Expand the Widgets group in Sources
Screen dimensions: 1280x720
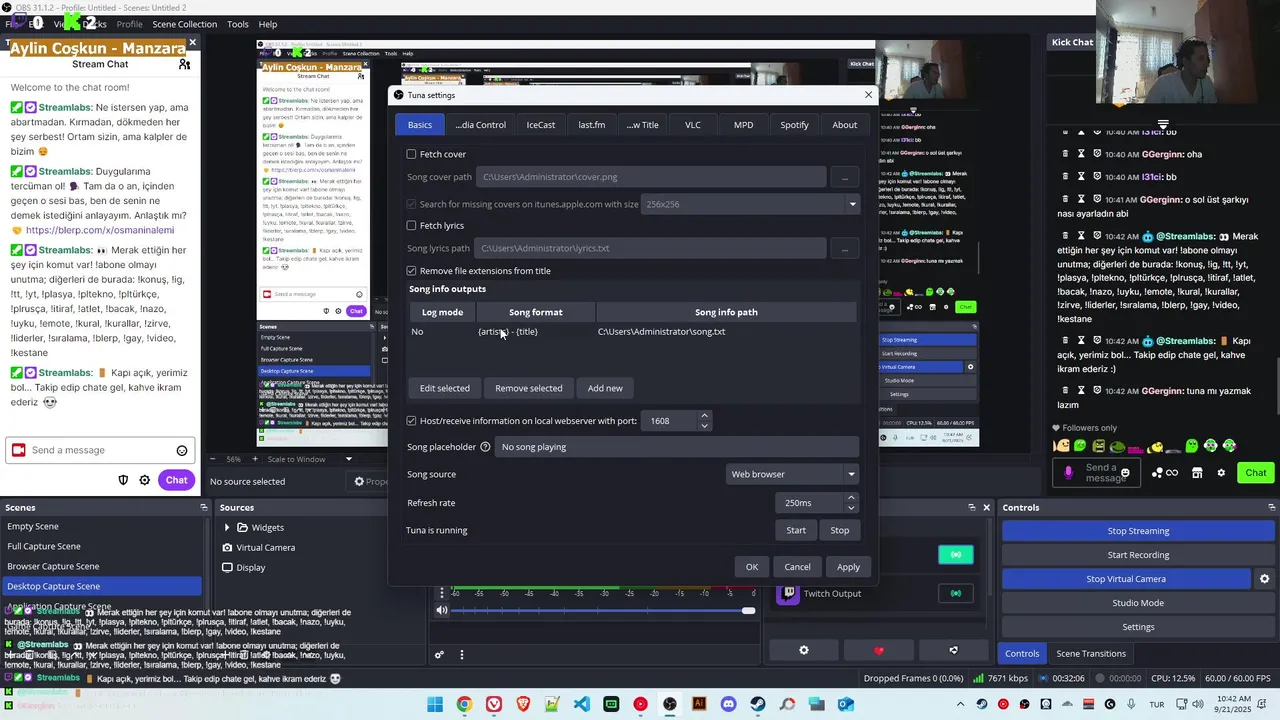(x=227, y=527)
